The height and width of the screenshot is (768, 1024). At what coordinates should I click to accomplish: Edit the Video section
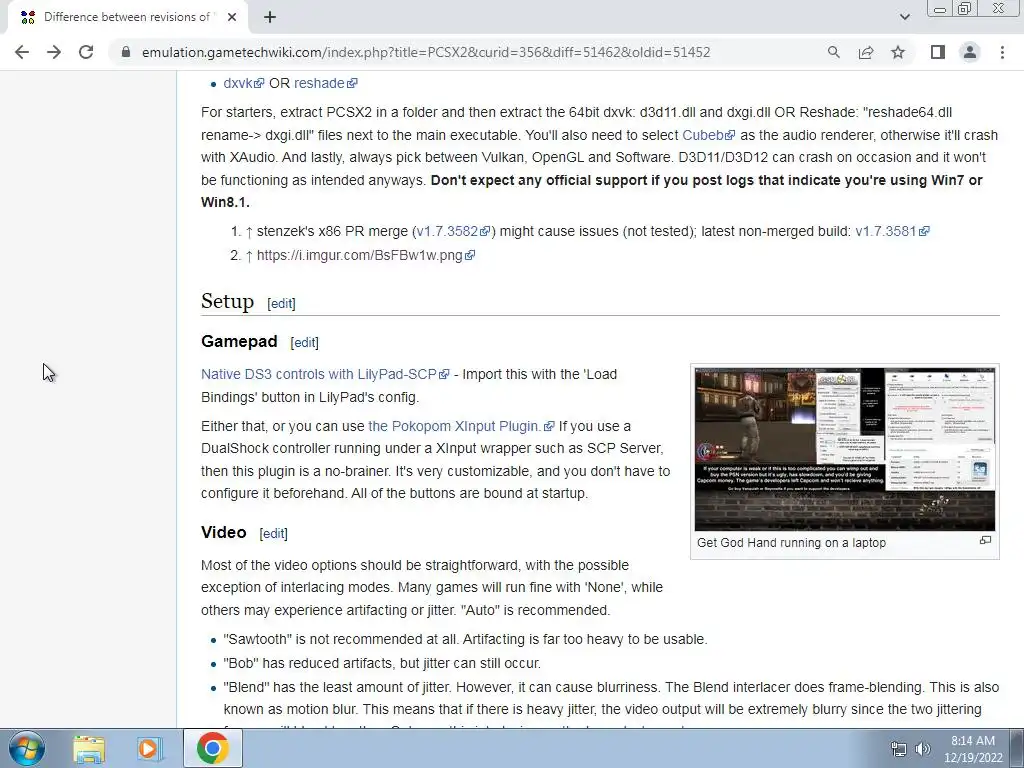[273, 534]
